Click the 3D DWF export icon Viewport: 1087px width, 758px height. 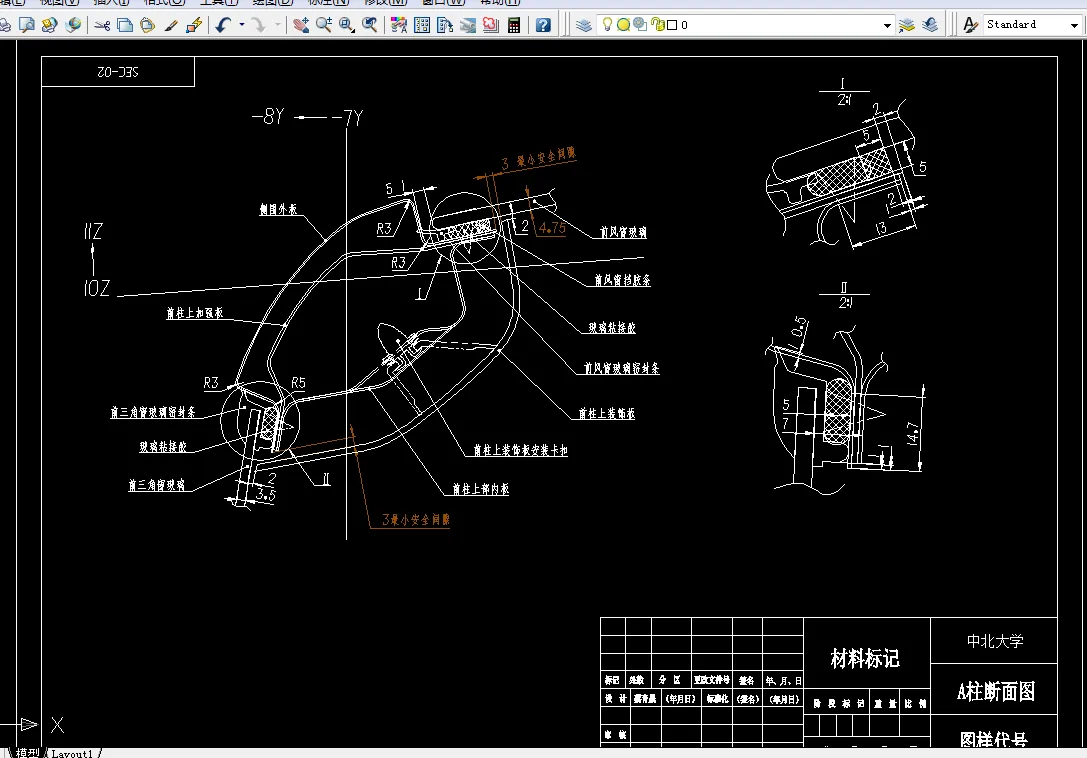(x=73, y=25)
